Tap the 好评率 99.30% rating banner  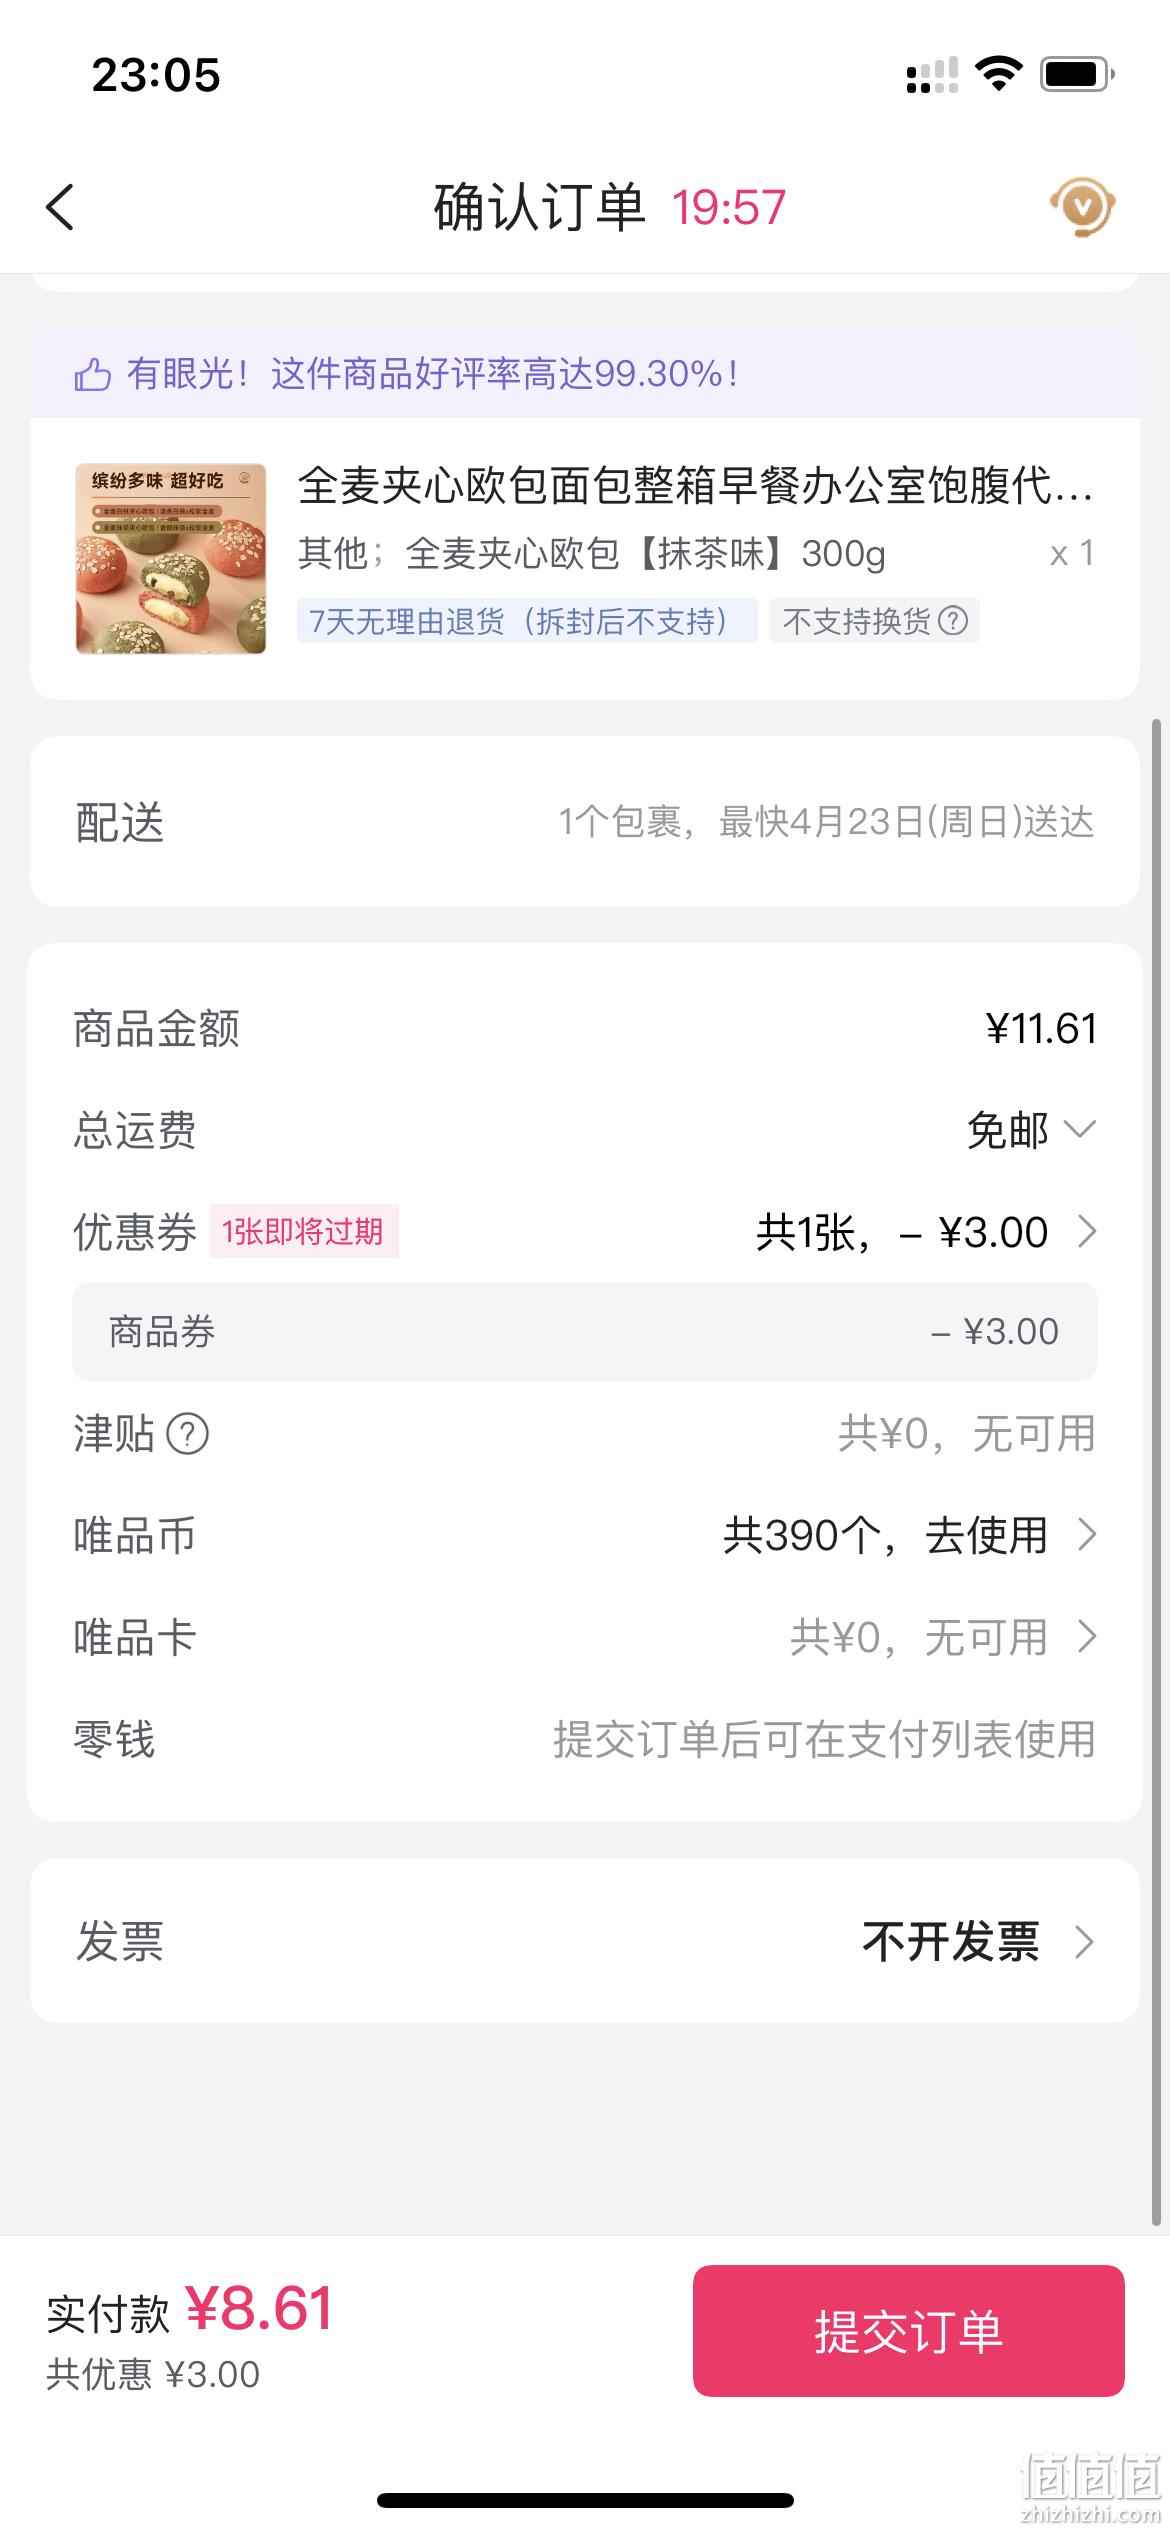tap(585, 374)
